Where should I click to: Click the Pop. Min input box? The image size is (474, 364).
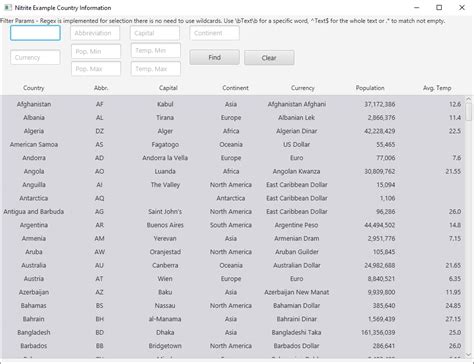(96, 51)
